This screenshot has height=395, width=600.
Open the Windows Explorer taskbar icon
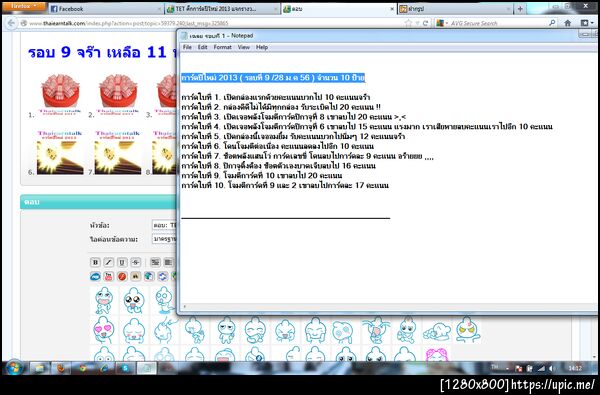click(x=39, y=368)
